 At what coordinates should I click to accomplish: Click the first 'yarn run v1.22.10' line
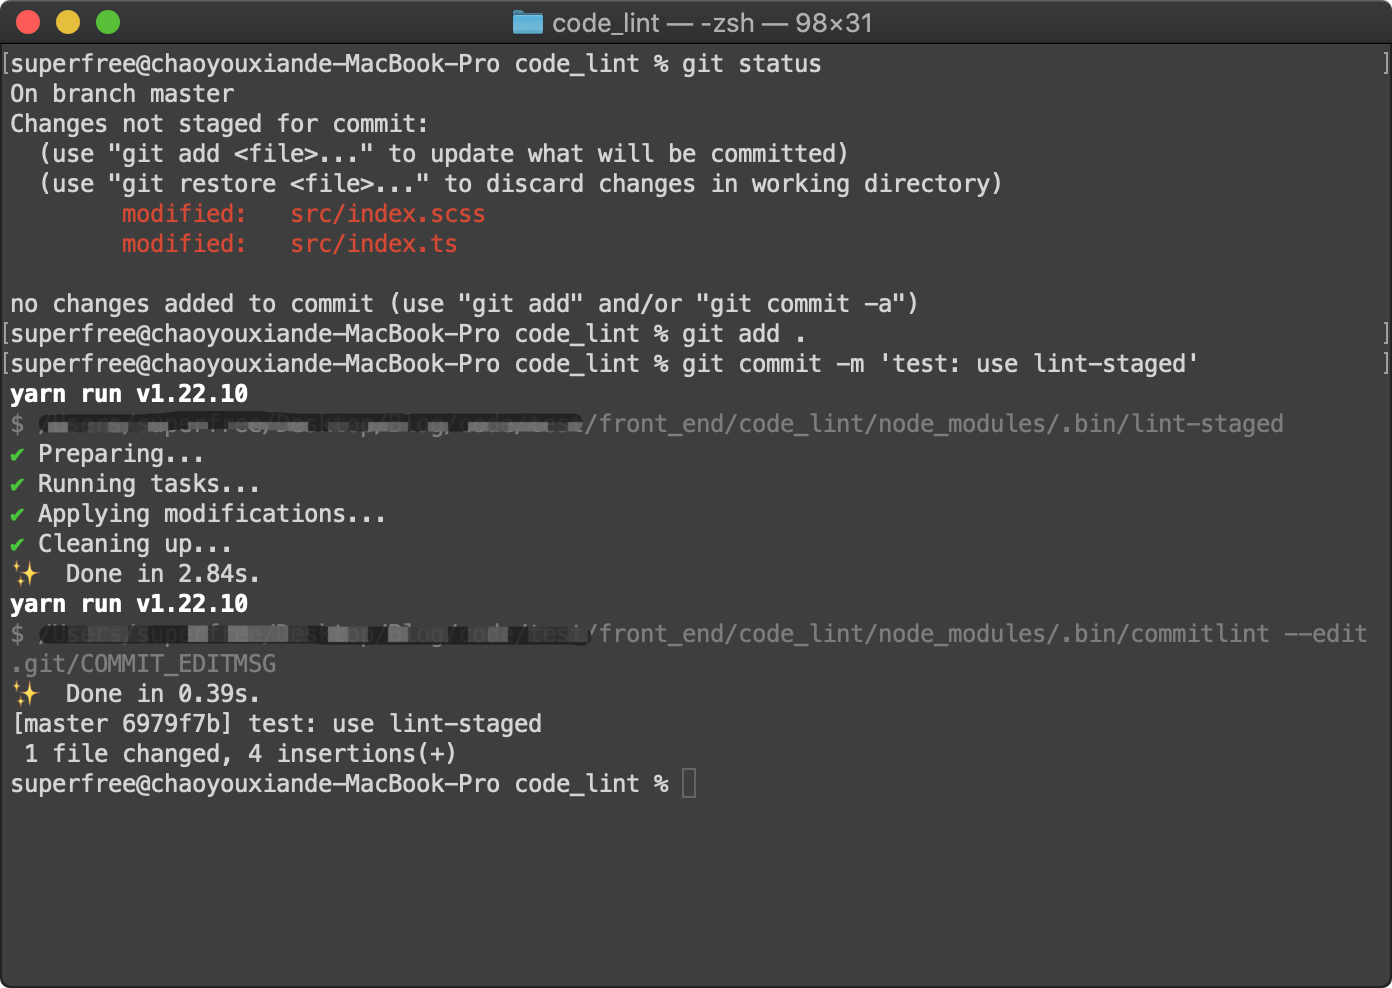[129, 394]
